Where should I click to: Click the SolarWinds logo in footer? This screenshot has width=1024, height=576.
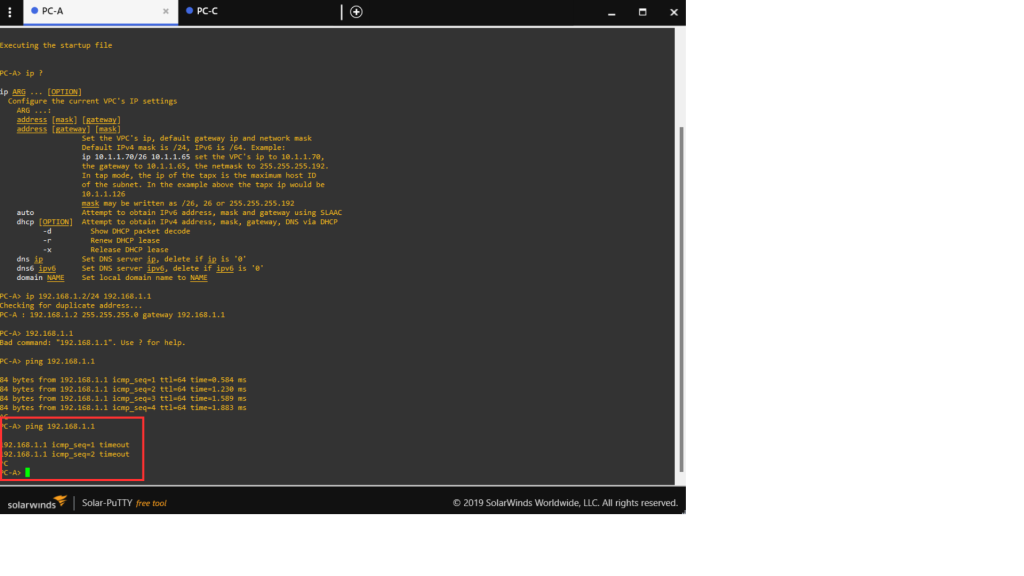37,502
